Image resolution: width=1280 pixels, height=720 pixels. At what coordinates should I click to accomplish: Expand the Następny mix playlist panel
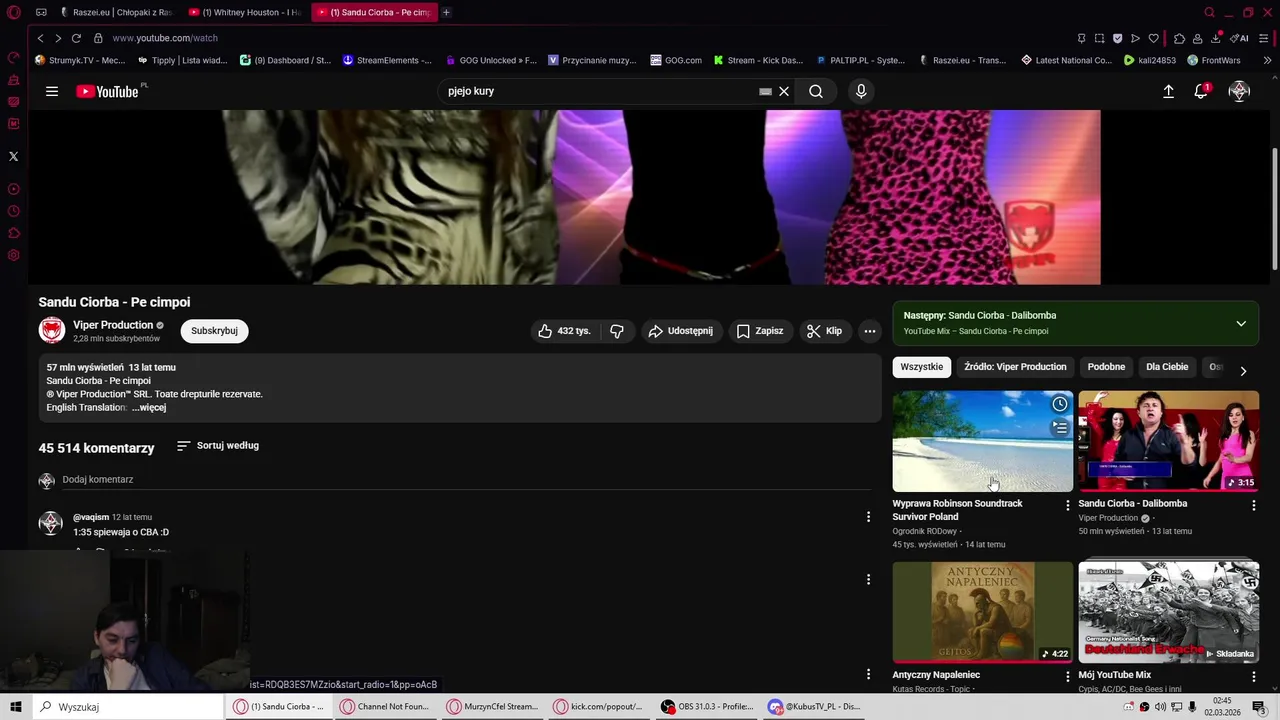click(1241, 323)
